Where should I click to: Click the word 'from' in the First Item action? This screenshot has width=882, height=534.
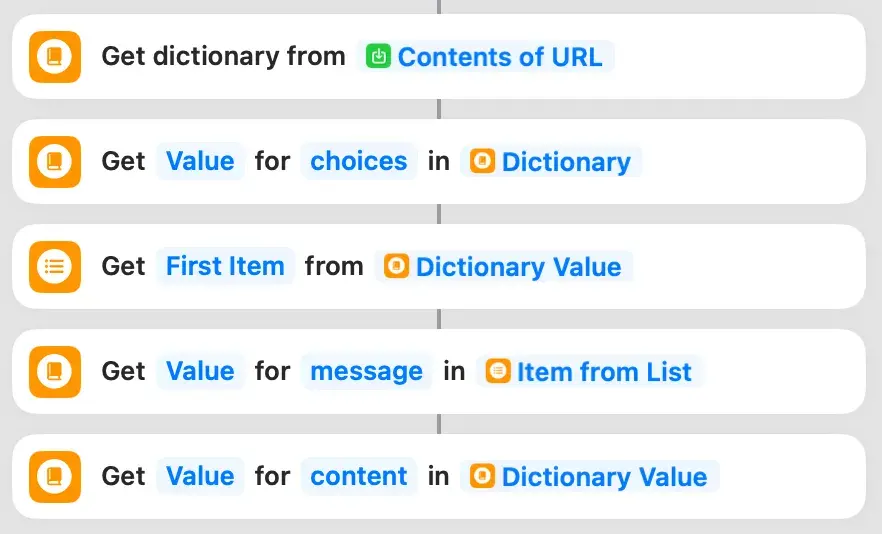334,267
